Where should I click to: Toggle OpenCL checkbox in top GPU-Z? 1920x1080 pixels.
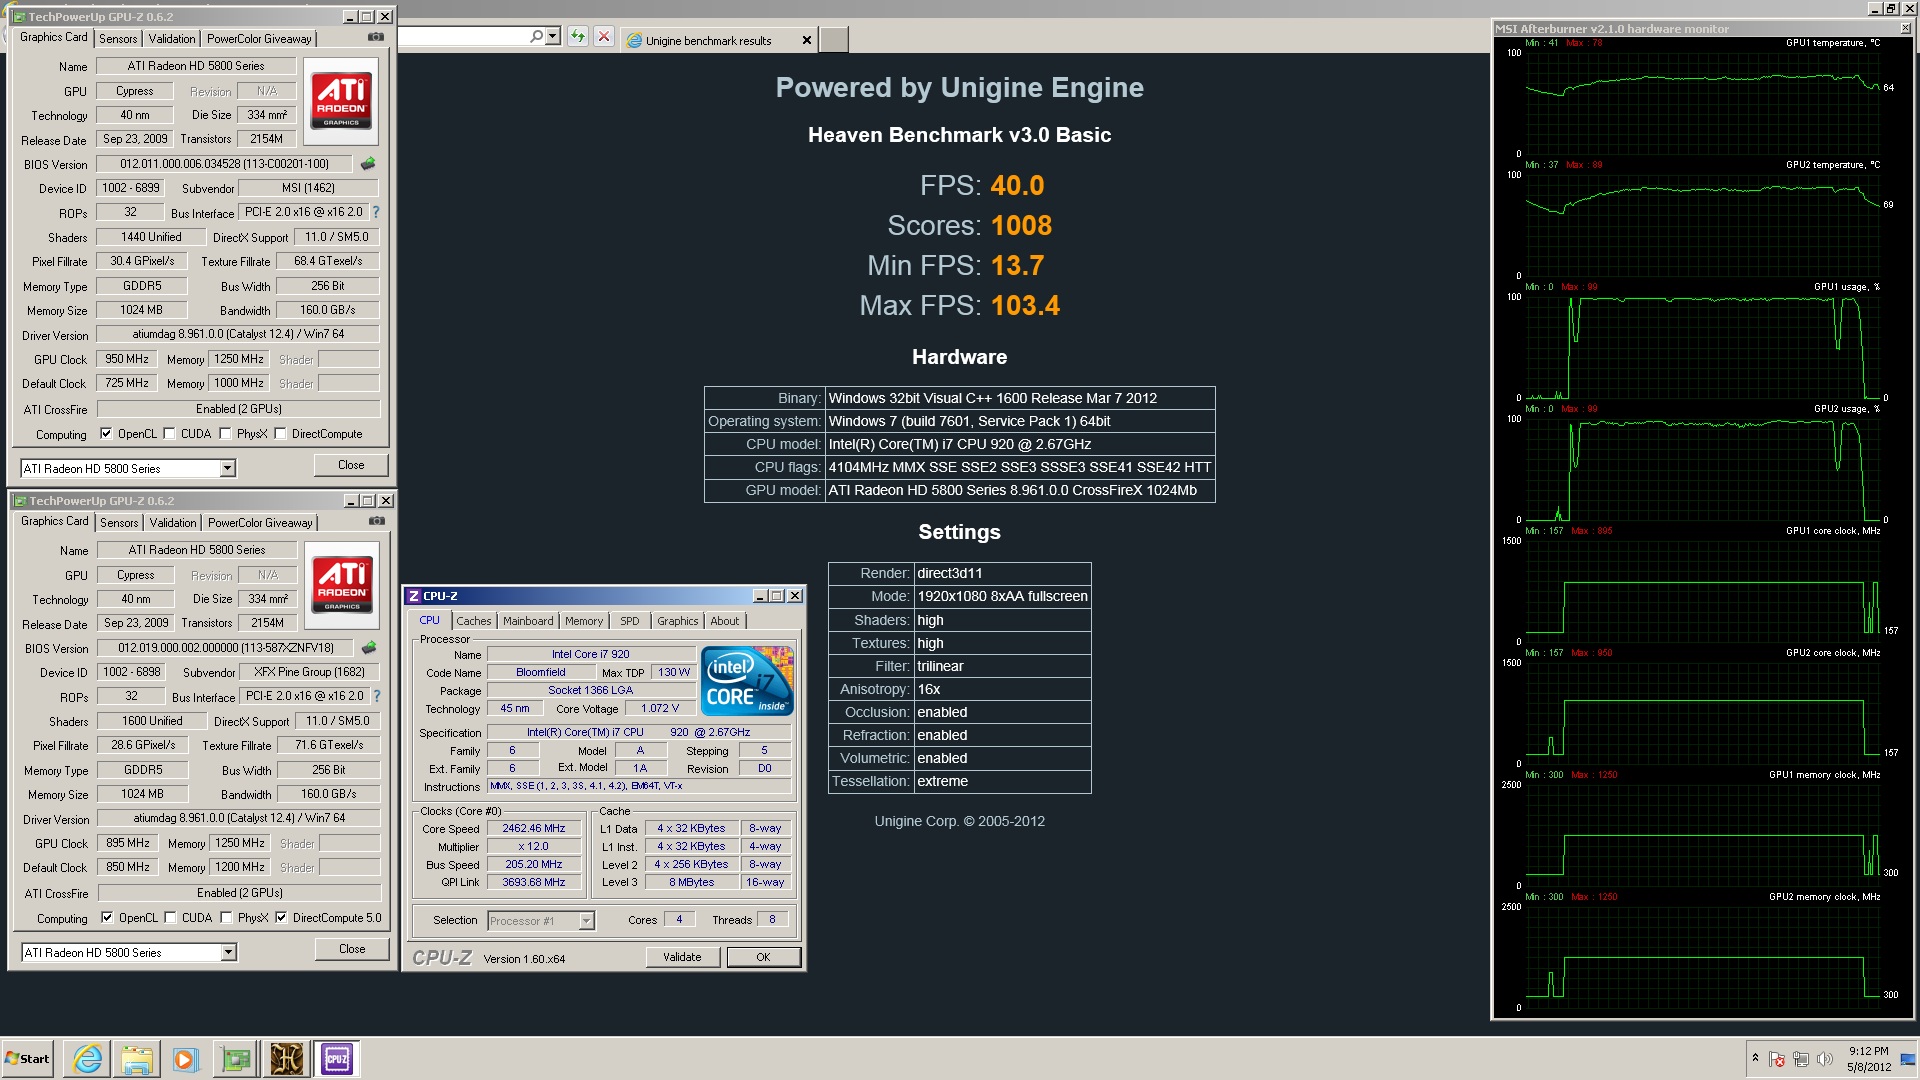click(106, 434)
